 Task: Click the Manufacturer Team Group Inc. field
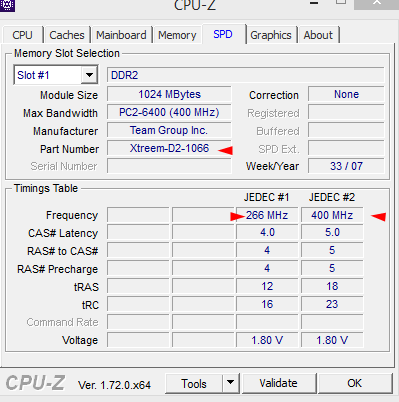coord(169,130)
